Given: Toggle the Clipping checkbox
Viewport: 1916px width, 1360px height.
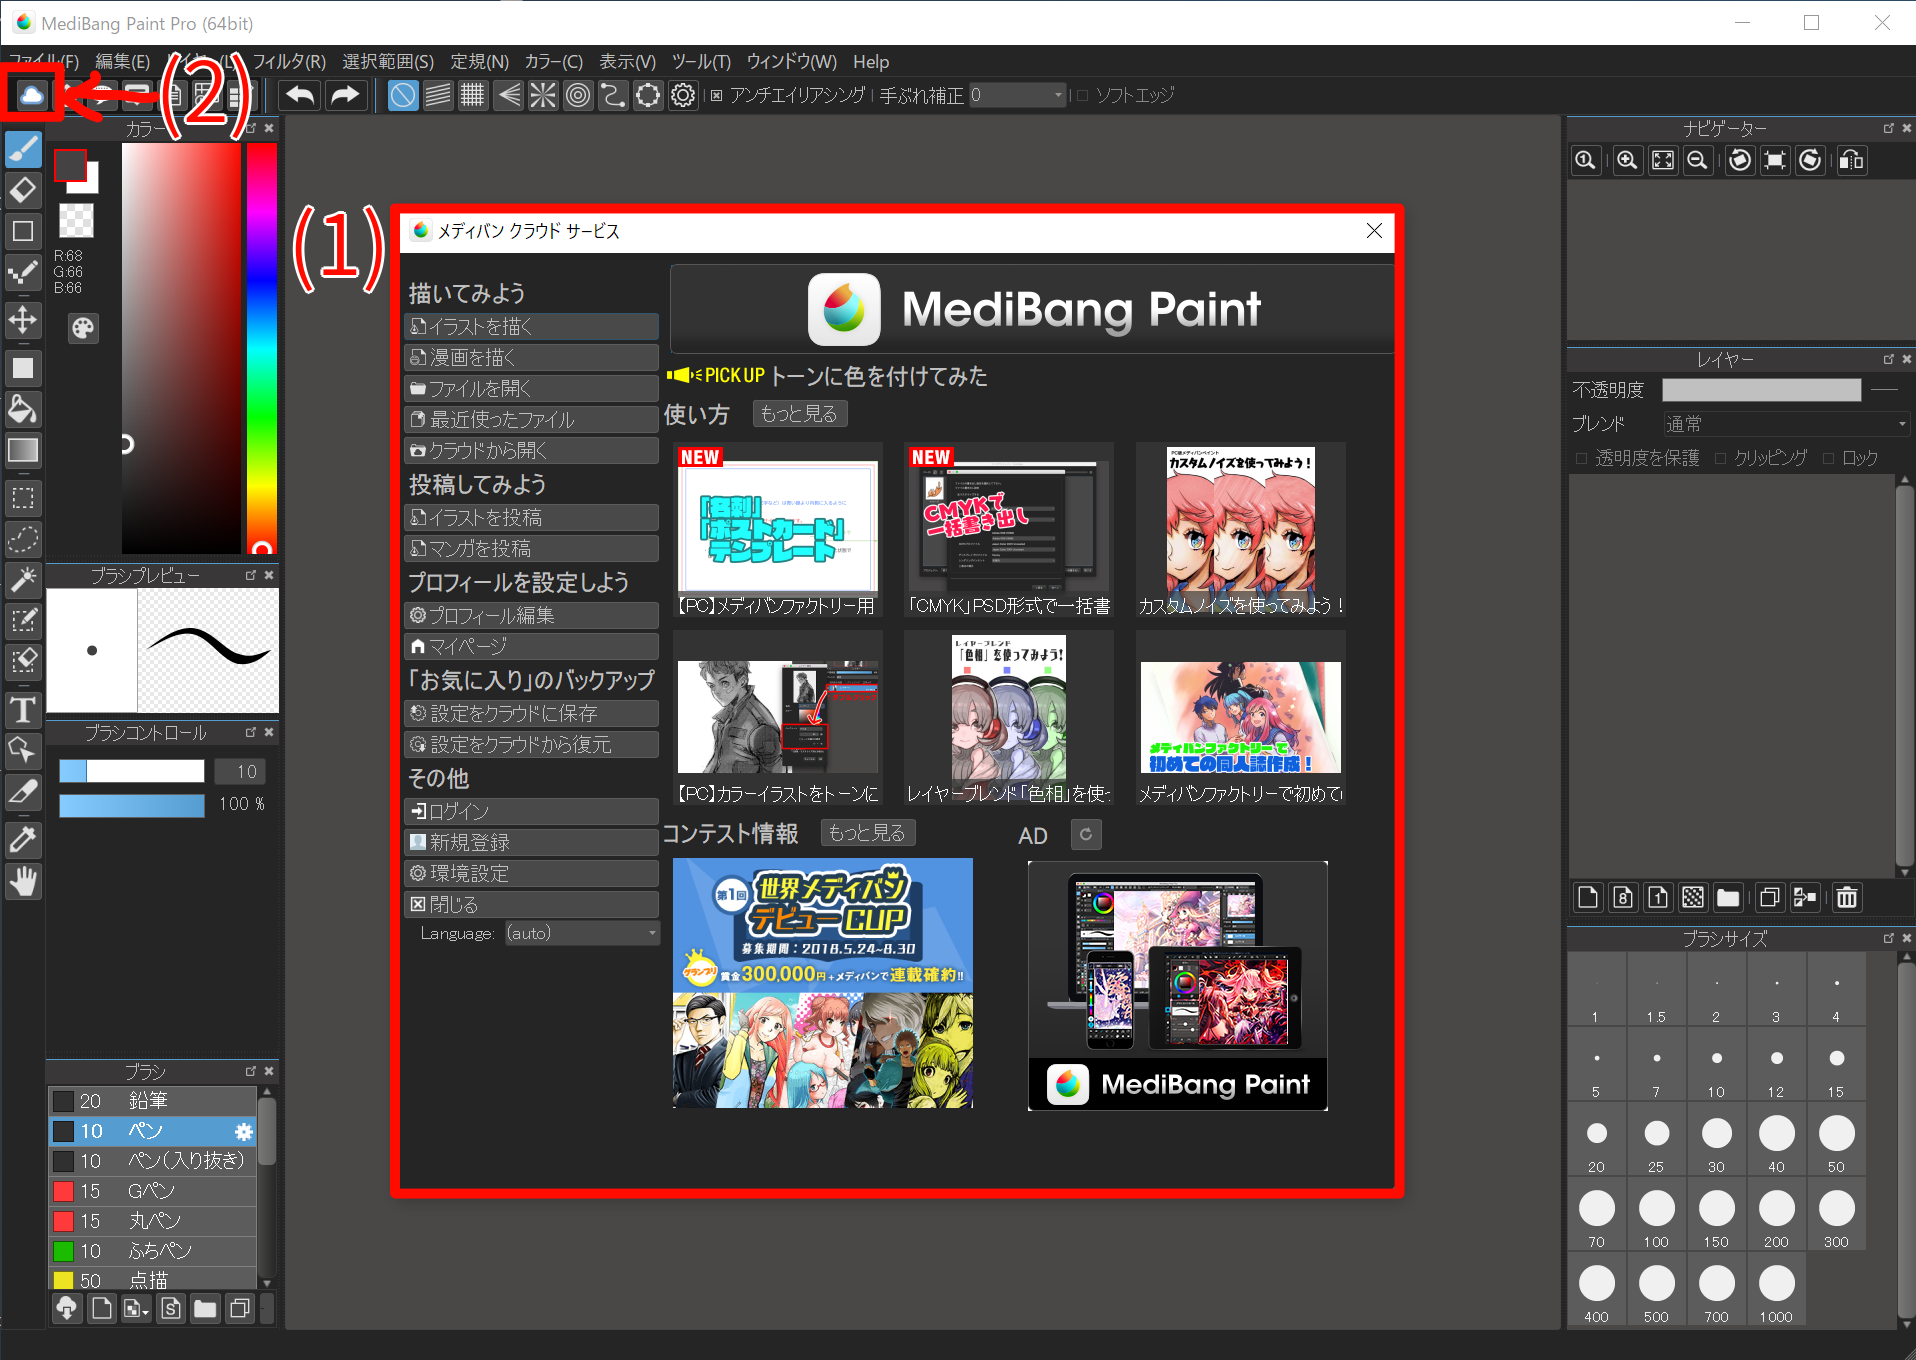Looking at the screenshot, I should (x=1720, y=458).
